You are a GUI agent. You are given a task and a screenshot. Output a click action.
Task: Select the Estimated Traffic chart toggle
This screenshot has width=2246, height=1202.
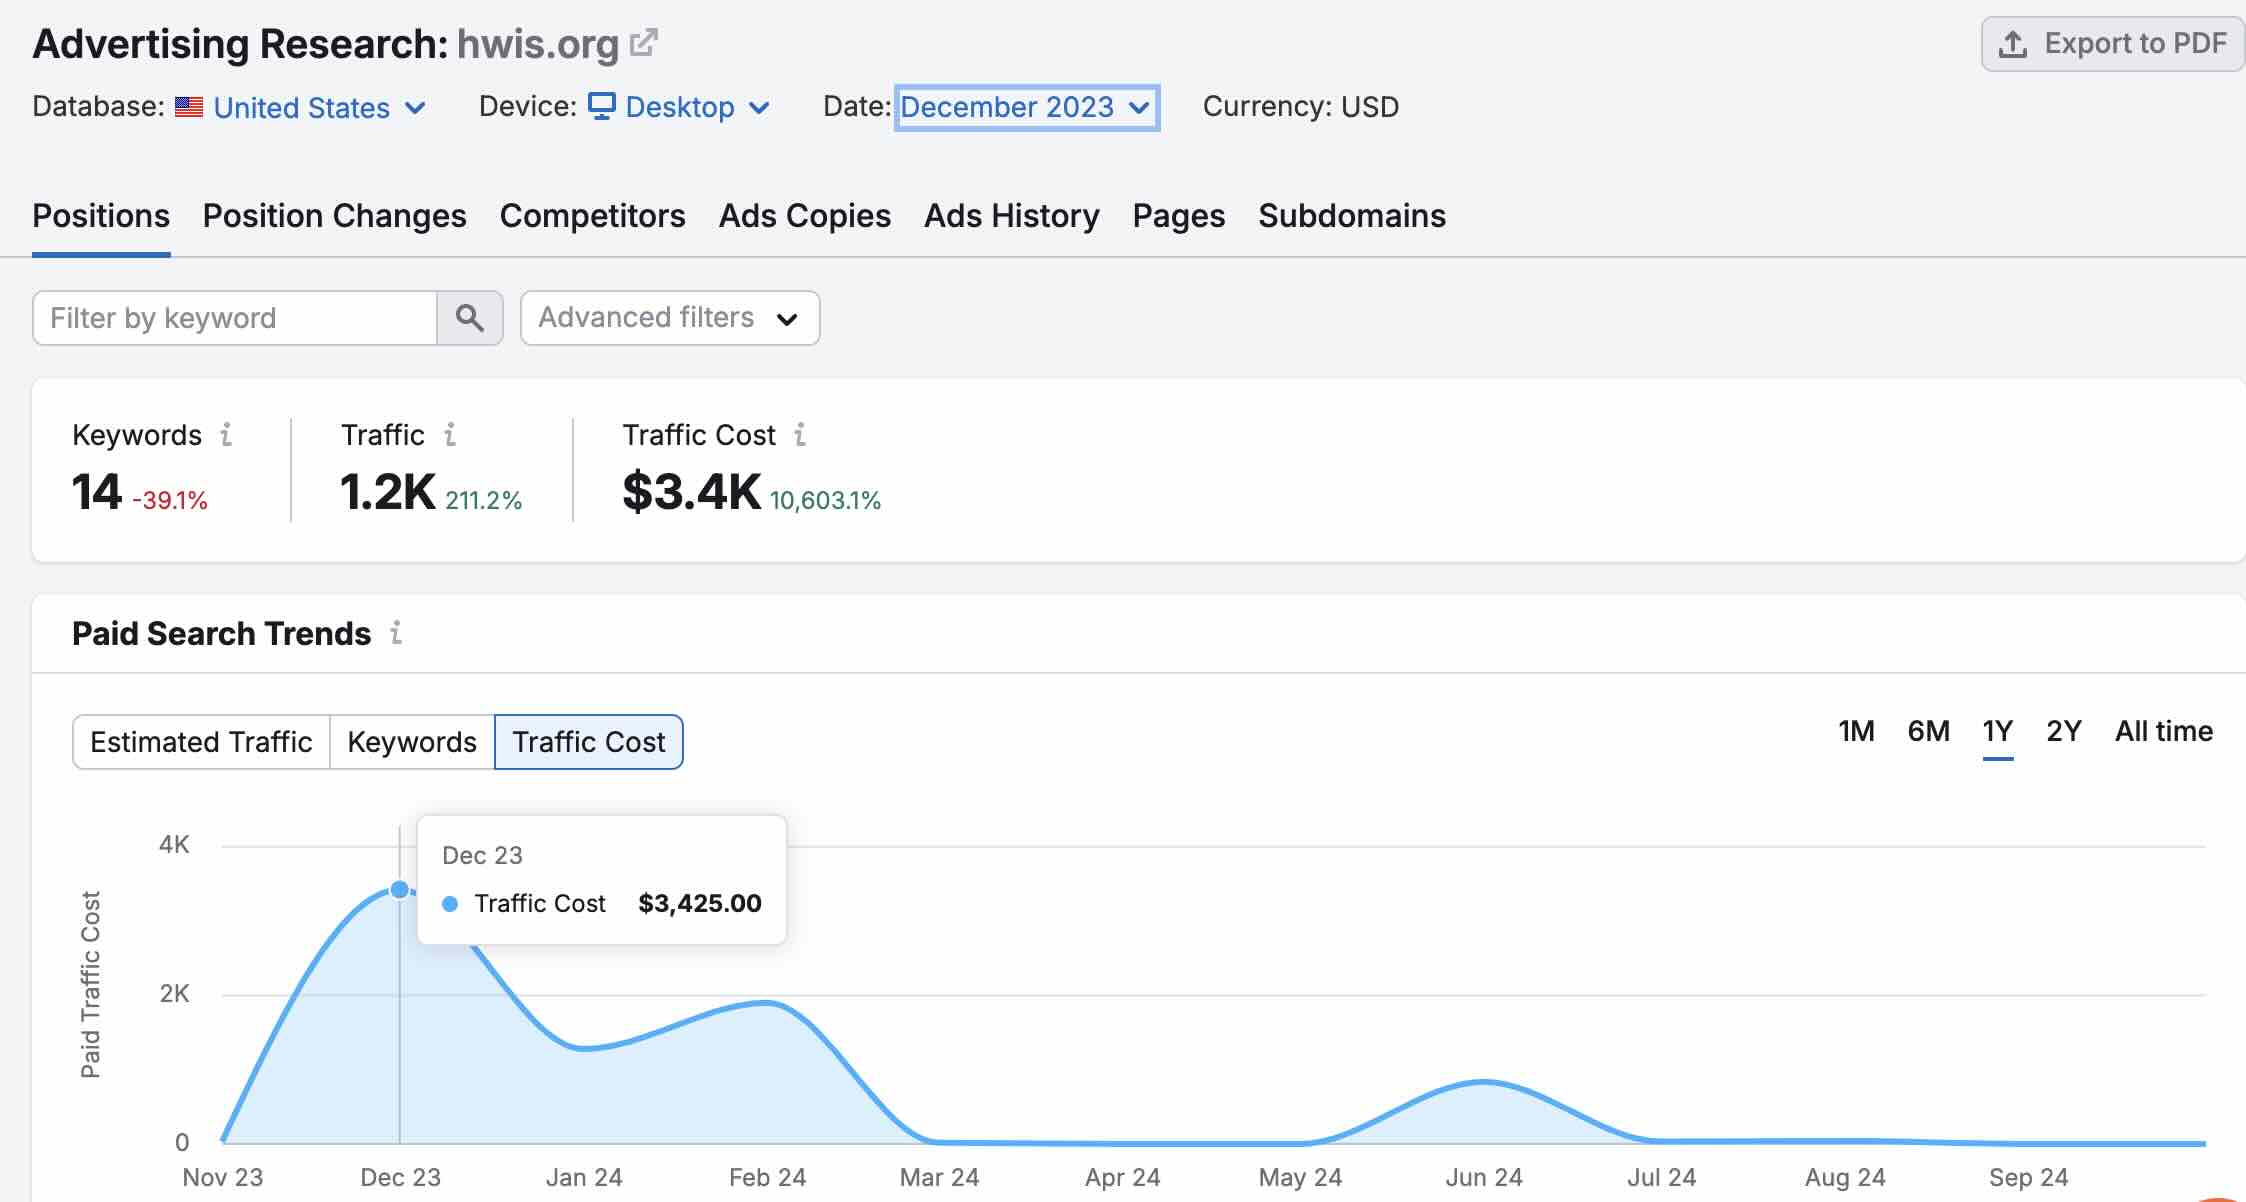[x=201, y=742]
